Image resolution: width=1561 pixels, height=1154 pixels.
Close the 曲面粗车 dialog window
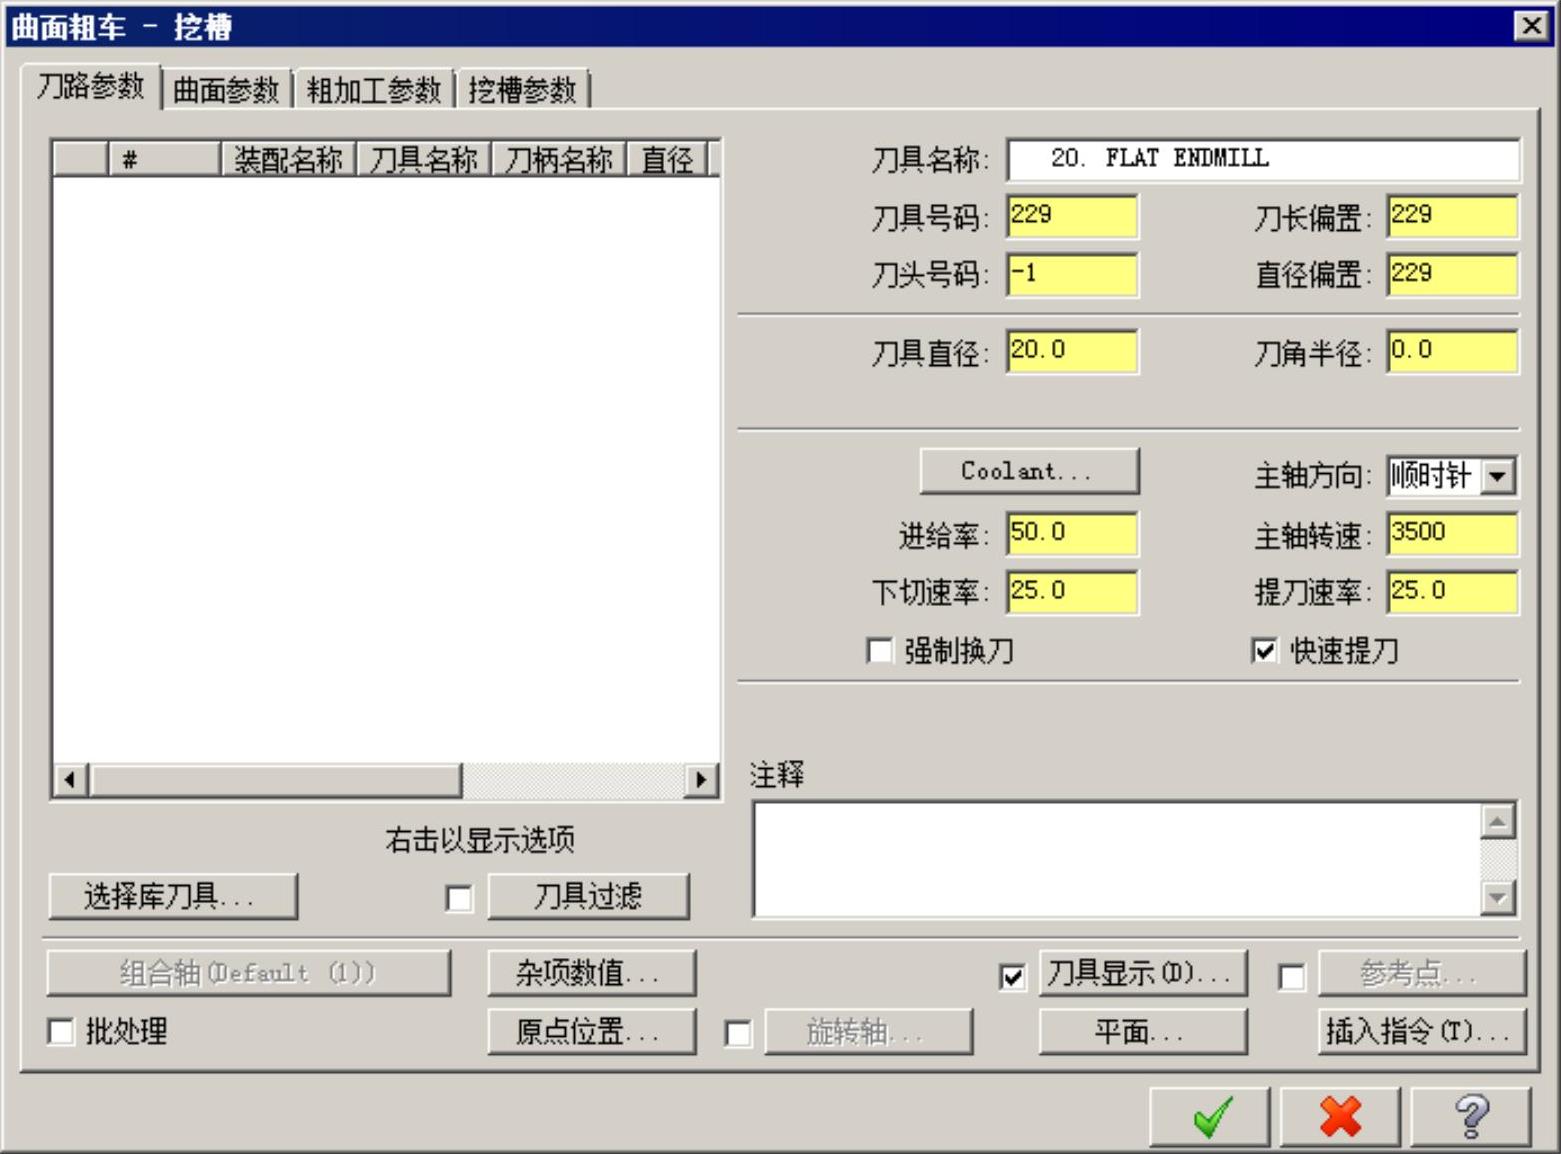1531,26
